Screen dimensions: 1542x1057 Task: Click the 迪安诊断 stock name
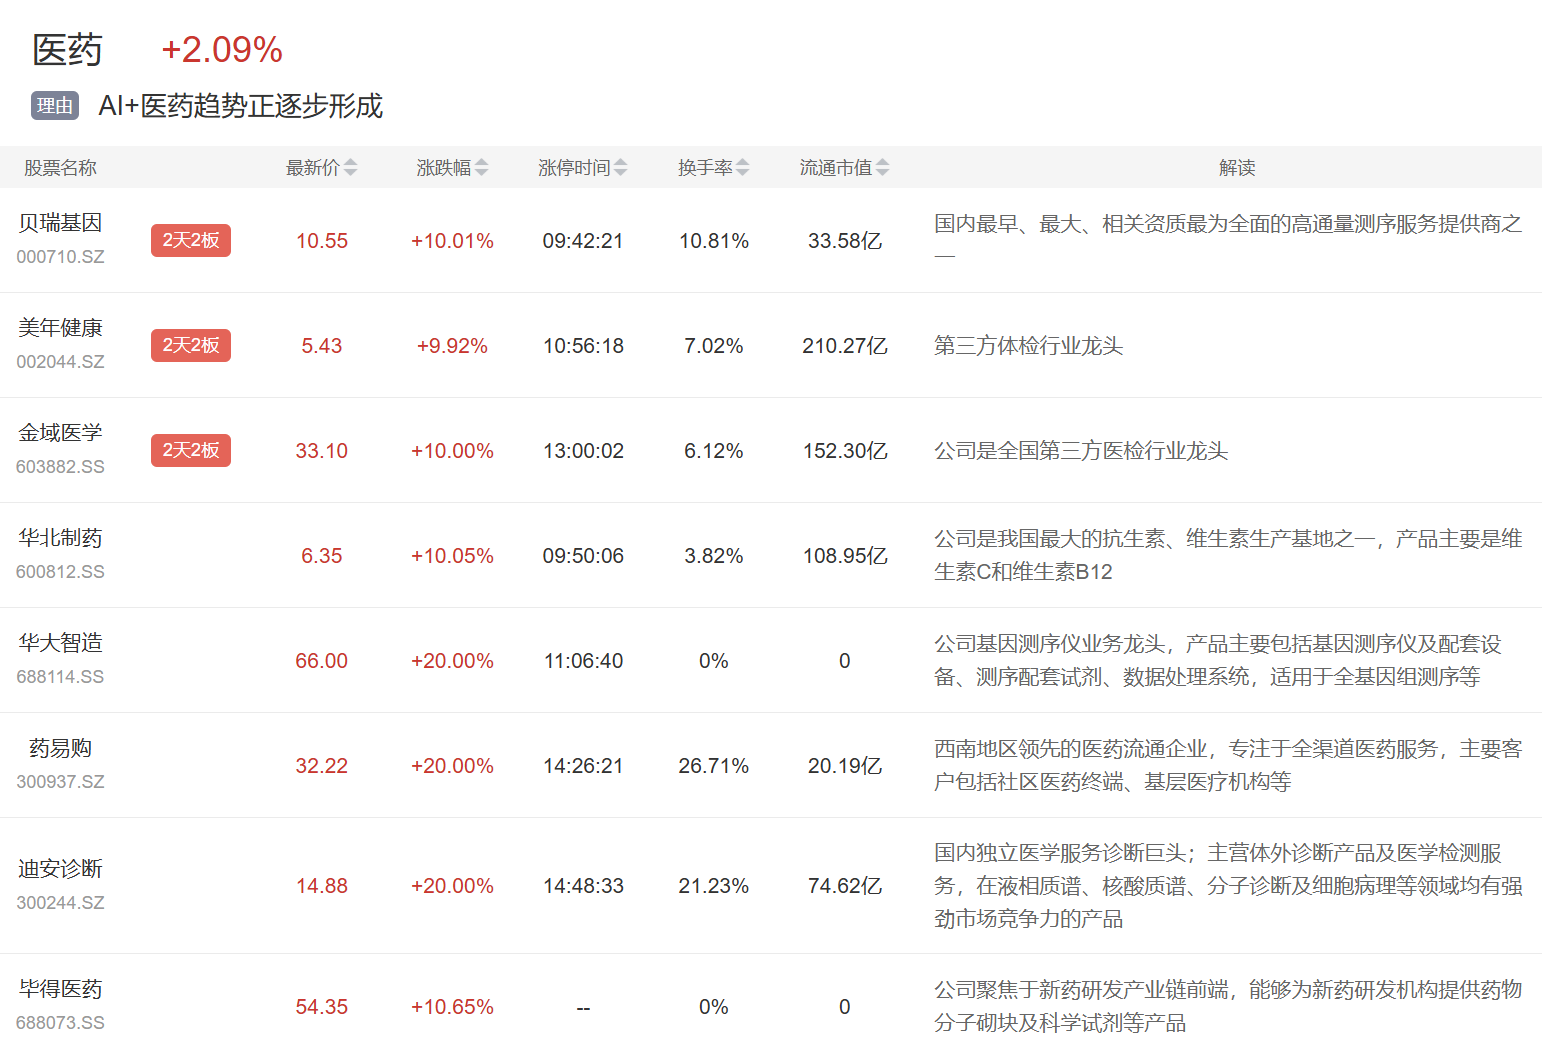click(60, 869)
